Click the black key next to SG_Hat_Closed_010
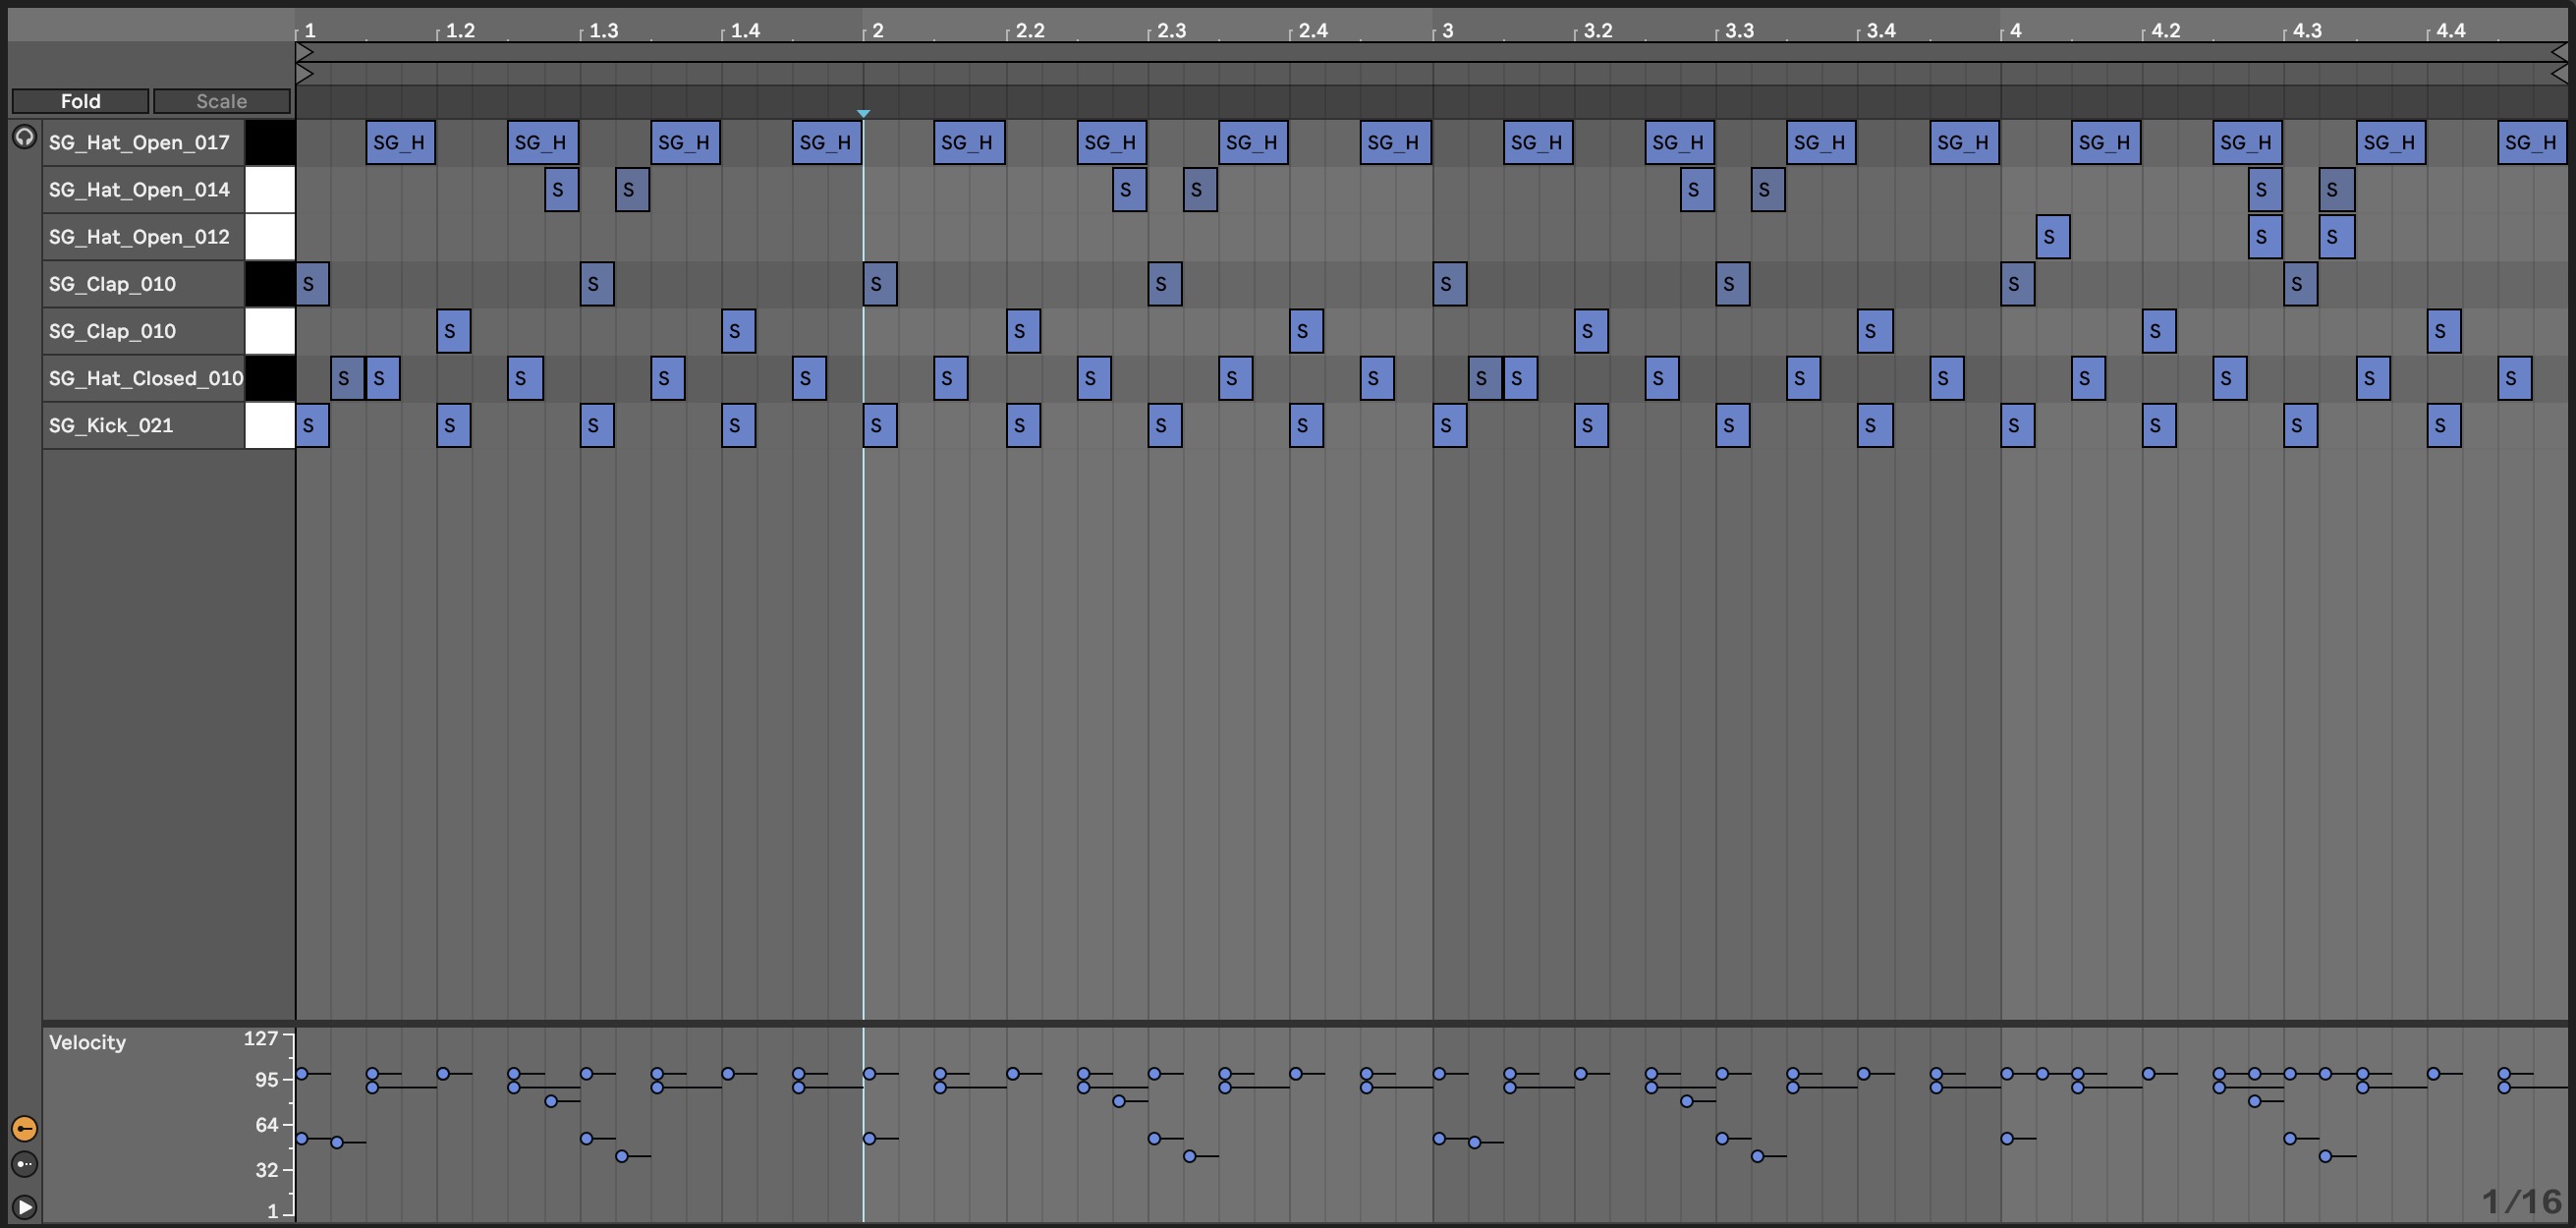 [x=270, y=378]
